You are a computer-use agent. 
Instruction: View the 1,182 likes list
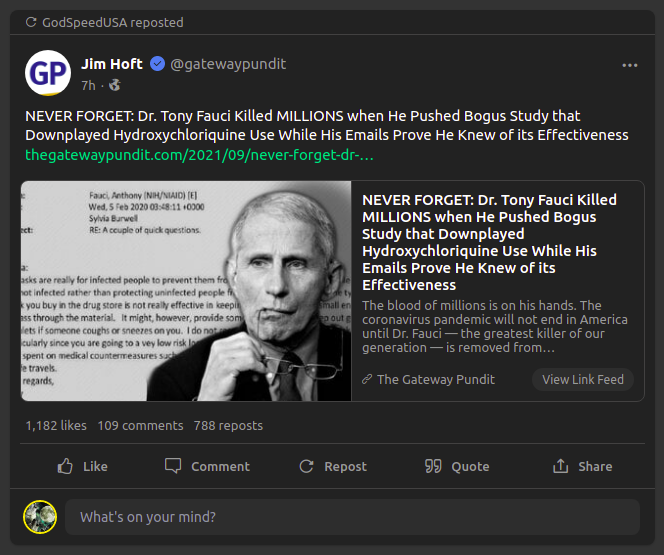[x=56, y=425]
